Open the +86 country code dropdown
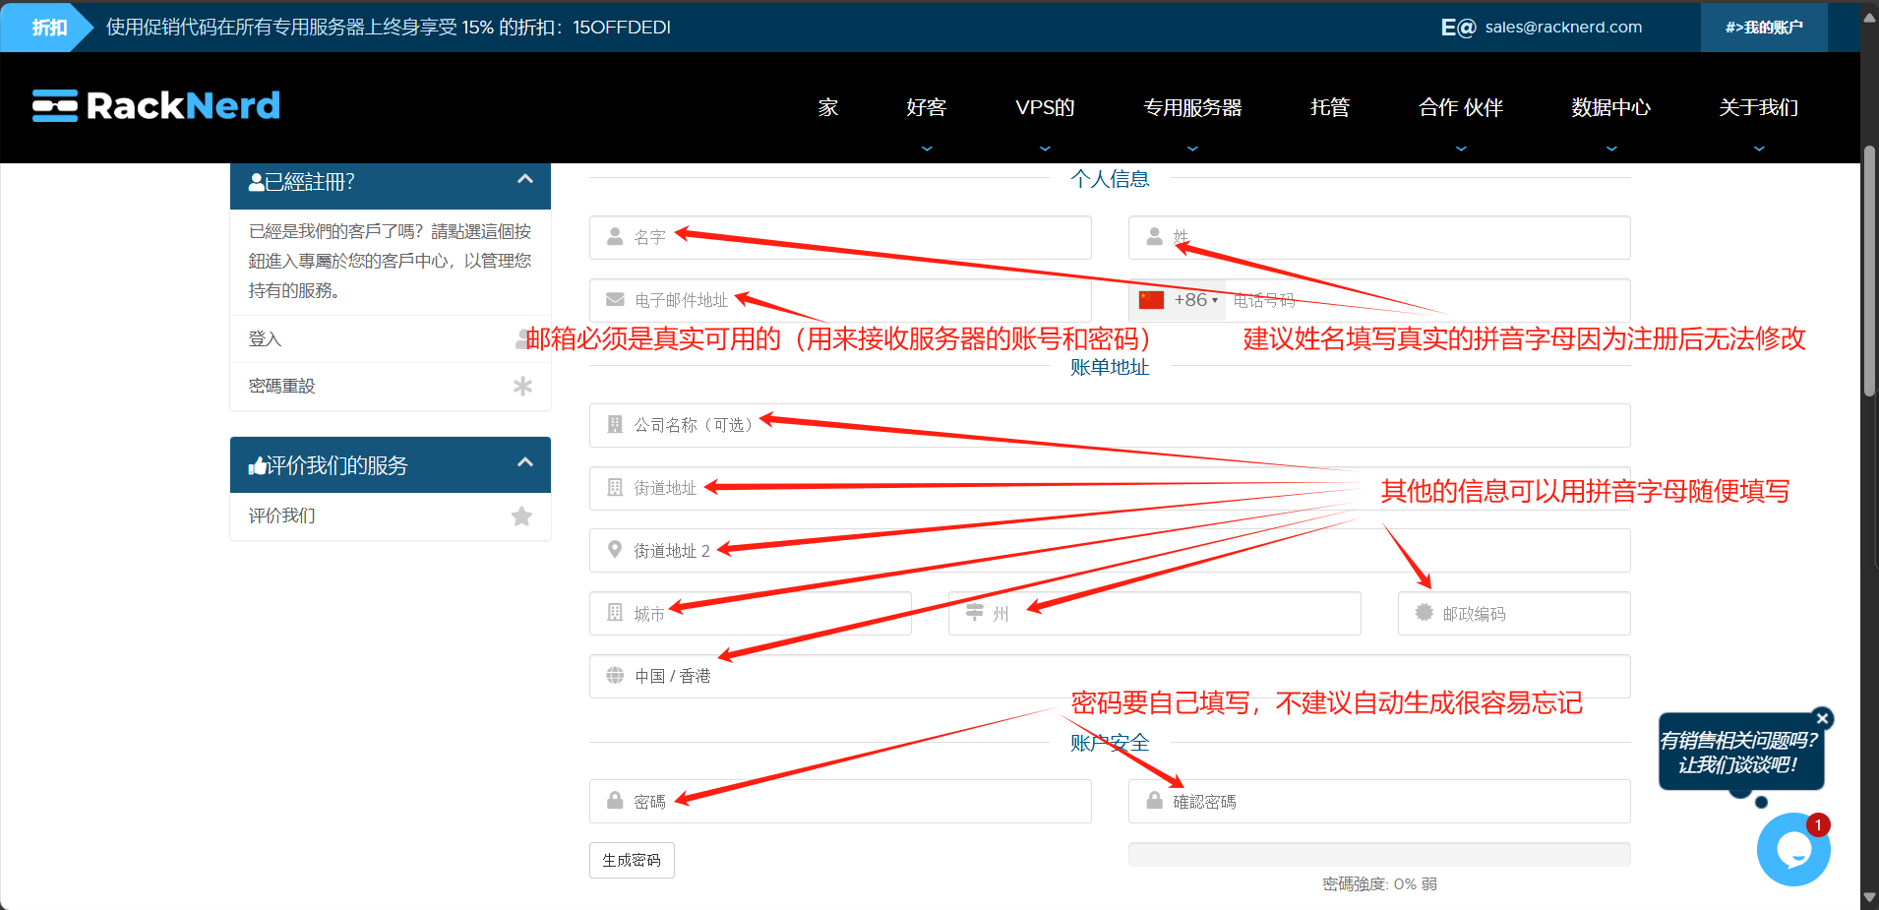This screenshot has width=1879, height=910. click(1182, 300)
